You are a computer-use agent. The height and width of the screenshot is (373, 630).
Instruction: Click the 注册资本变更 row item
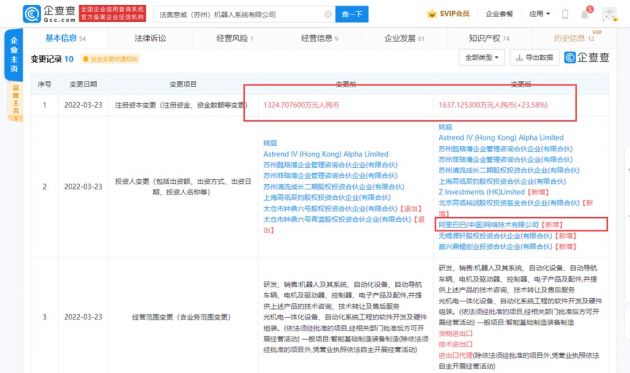click(x=181, y=105)
